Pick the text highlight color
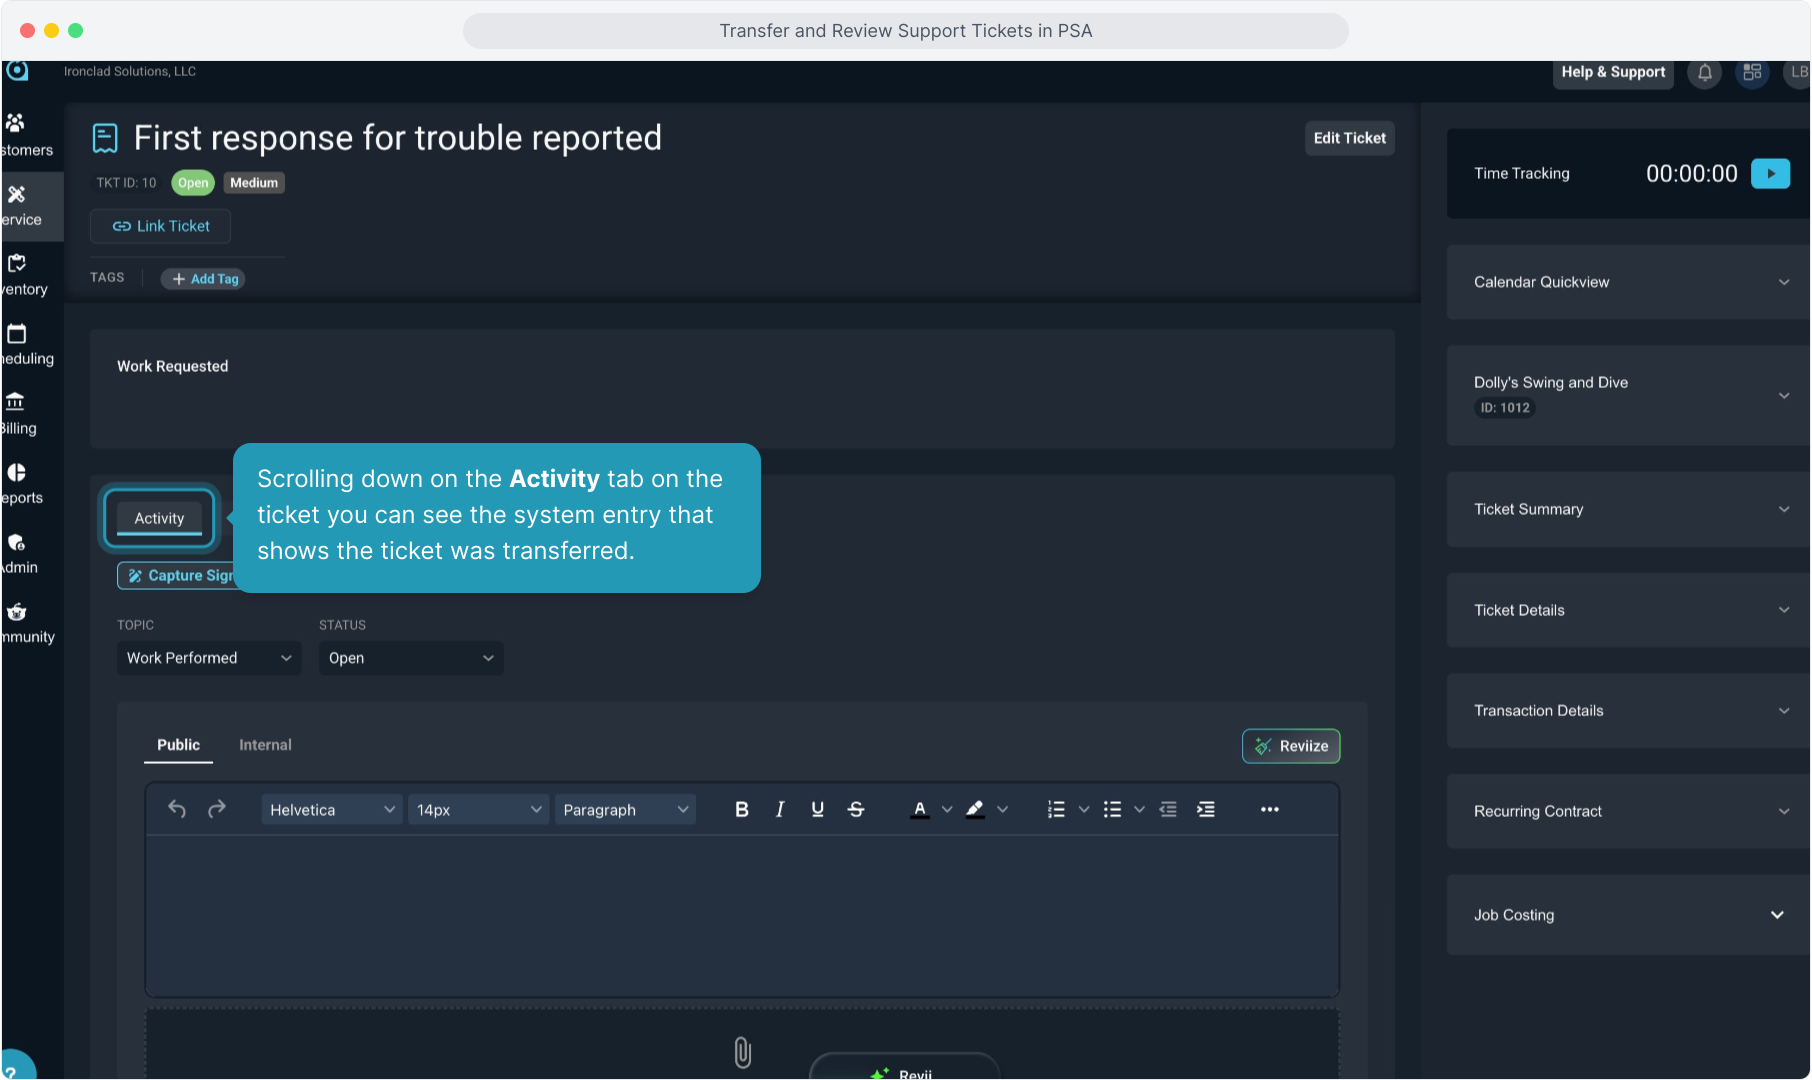 [975, 810]
